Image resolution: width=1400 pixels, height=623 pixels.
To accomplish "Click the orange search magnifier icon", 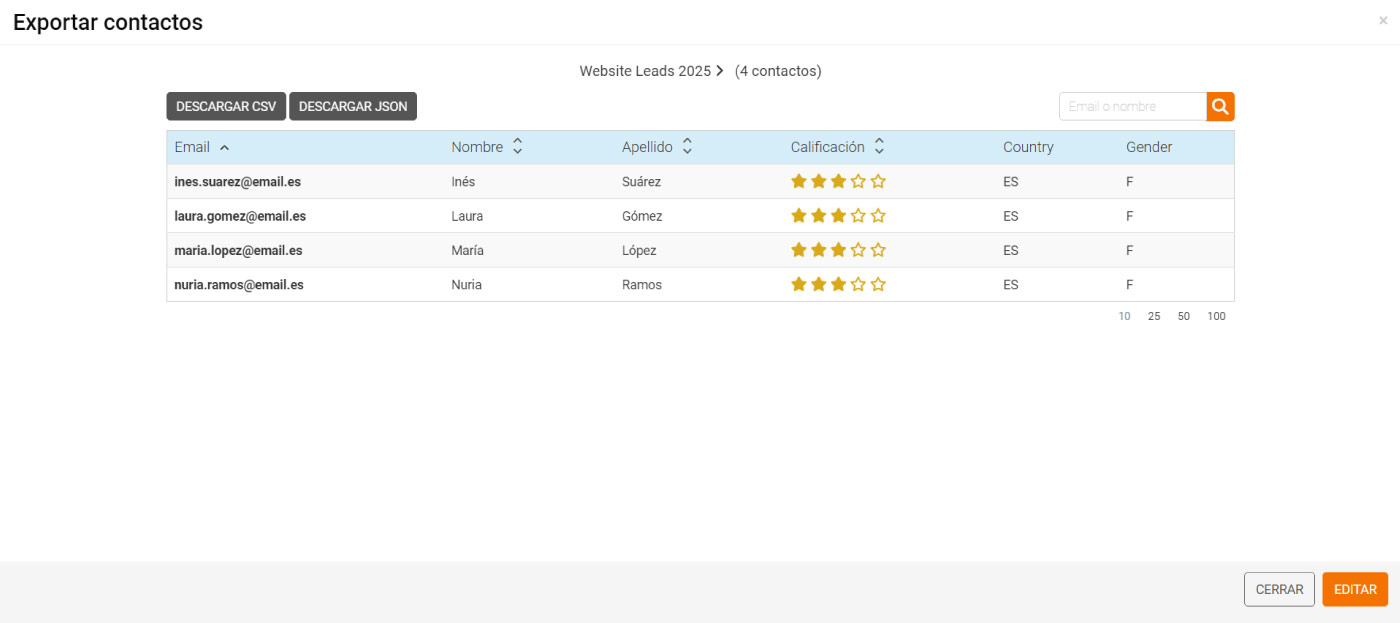I will [1220, 106].
